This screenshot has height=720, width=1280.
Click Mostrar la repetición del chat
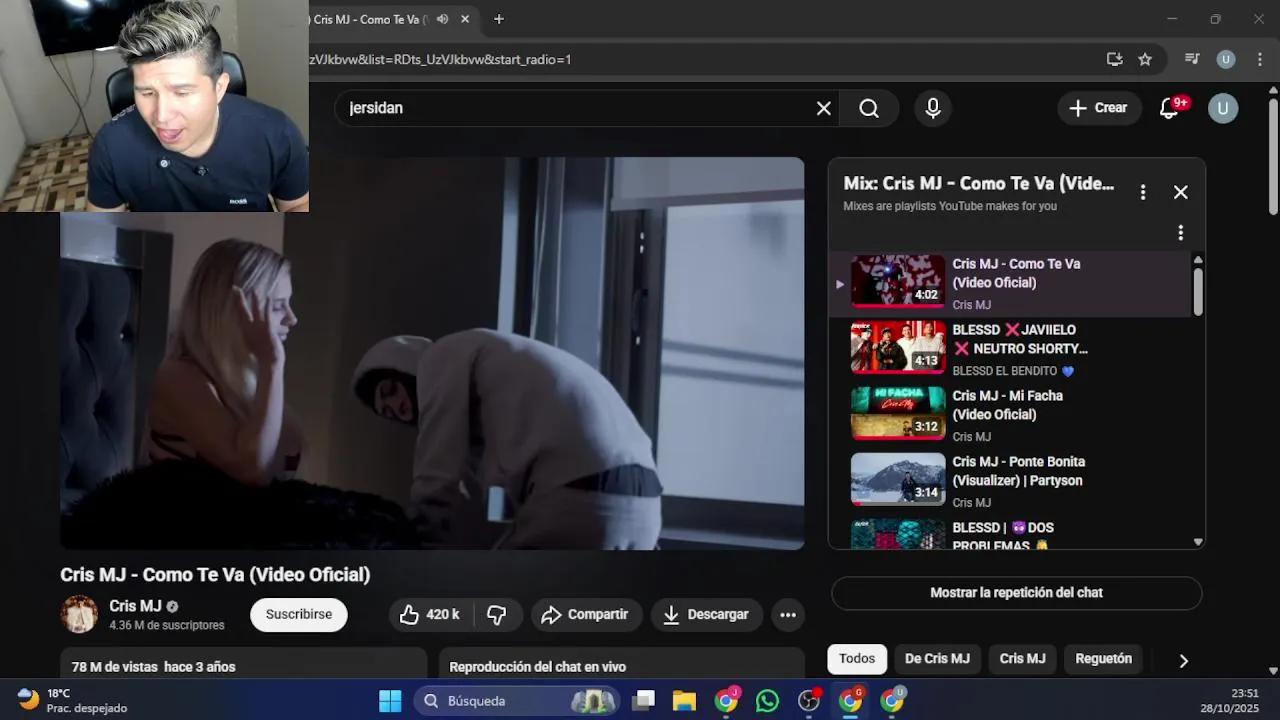point(1016,593)
